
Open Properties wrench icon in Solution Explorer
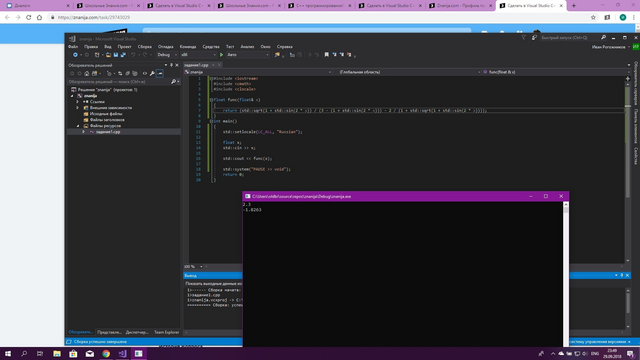(x=152, y=73)
